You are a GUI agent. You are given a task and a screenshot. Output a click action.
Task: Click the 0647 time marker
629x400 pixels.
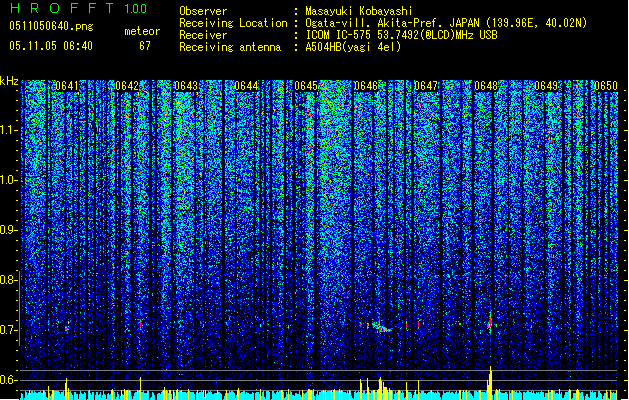[426, 86]
